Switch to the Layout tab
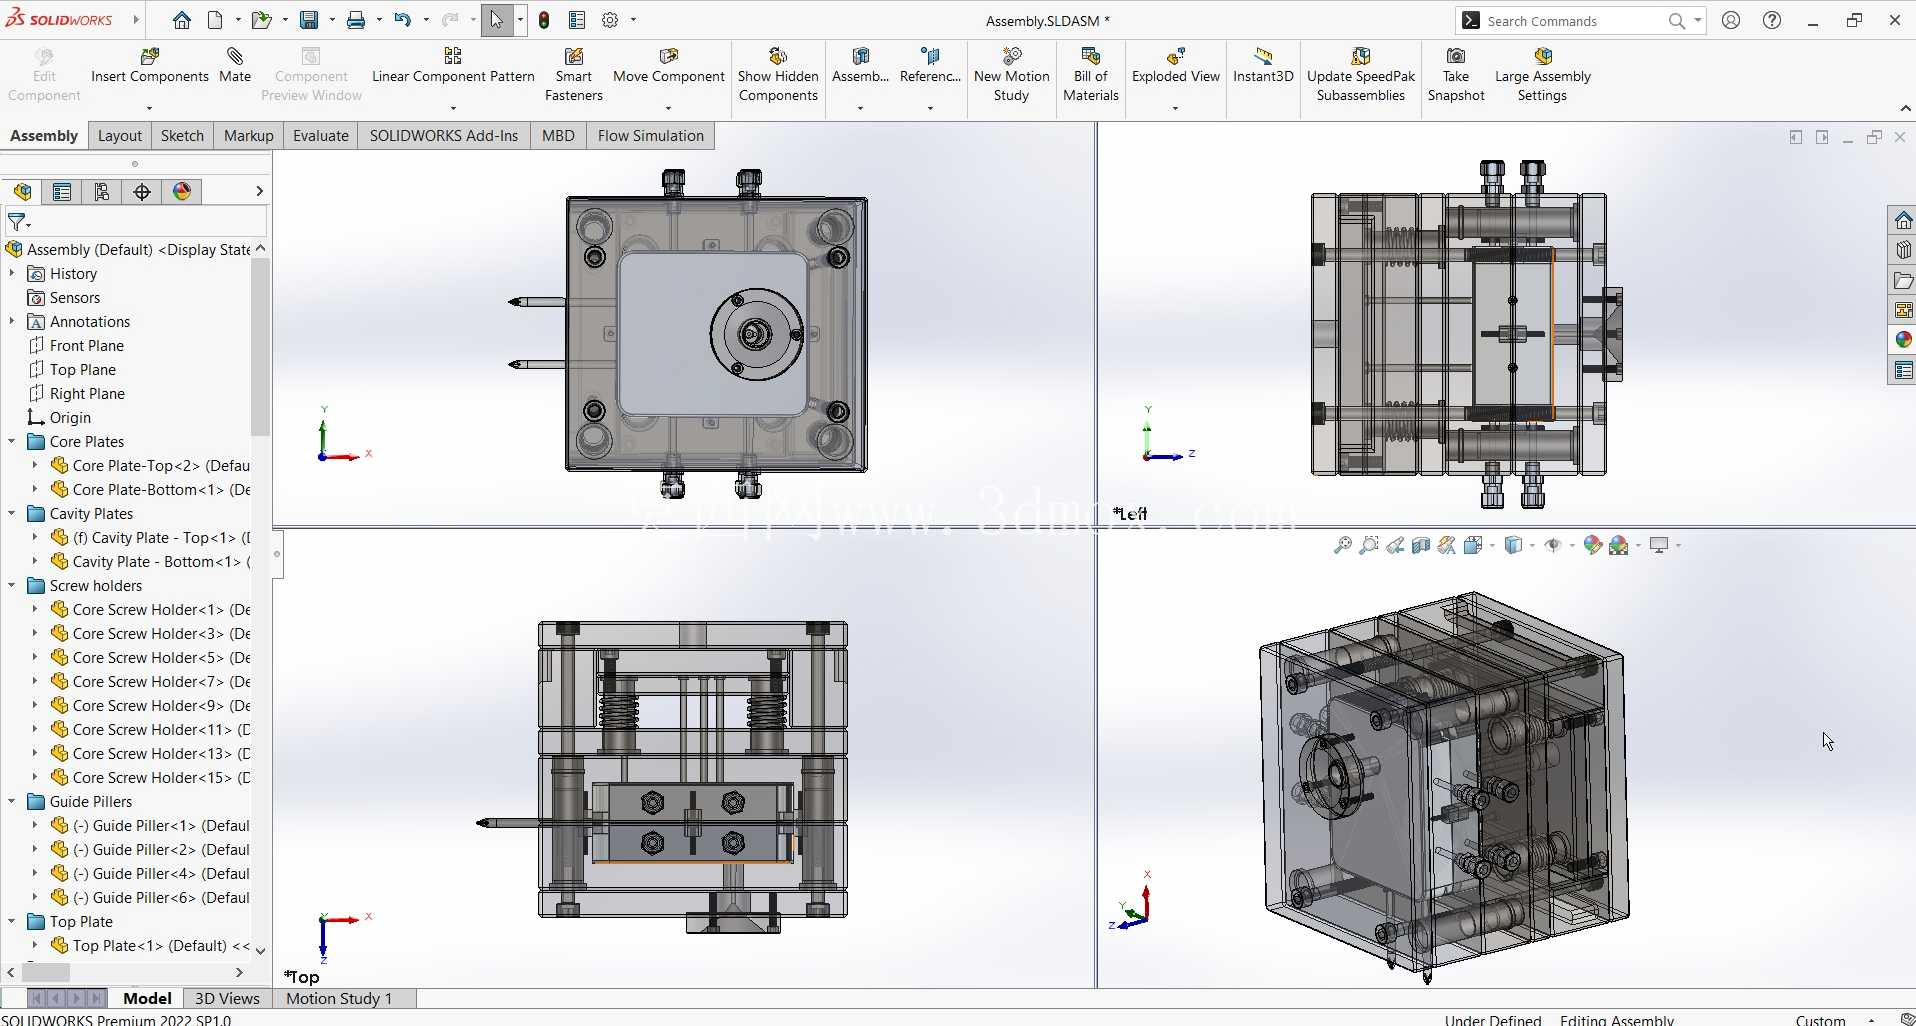Screen dimensions: 1916x1026 pyautogui.click(x=120, y=136)
